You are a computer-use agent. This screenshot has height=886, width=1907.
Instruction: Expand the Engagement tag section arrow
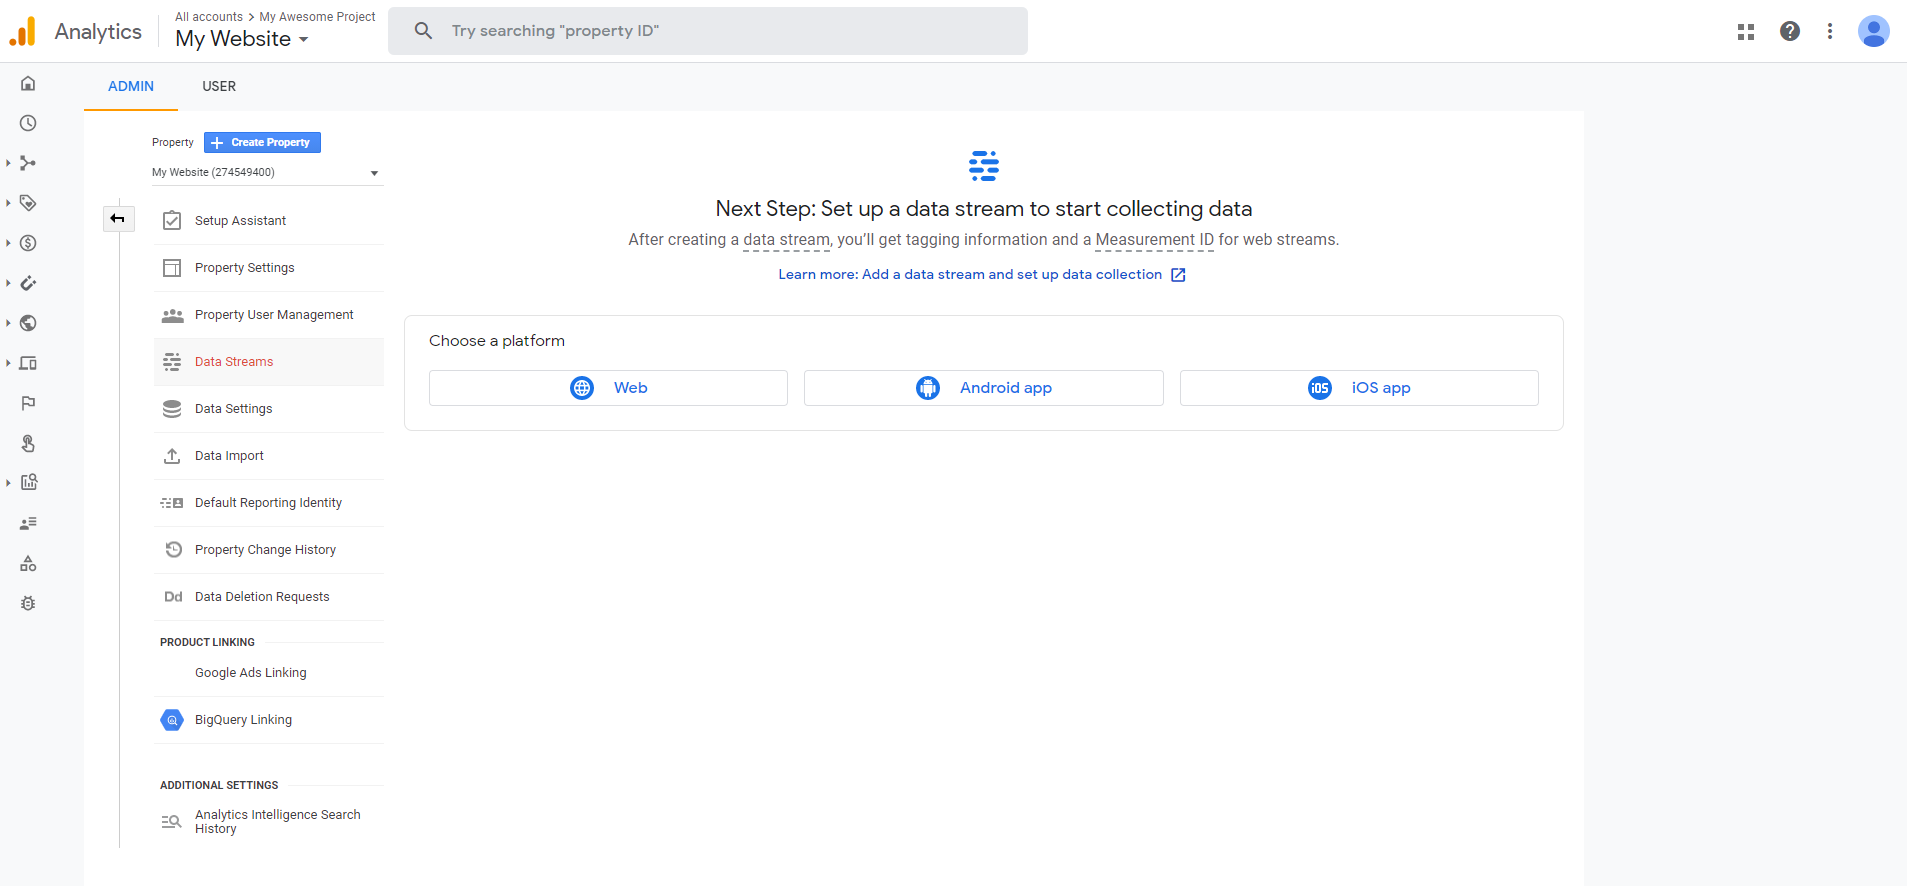(8, 203)
